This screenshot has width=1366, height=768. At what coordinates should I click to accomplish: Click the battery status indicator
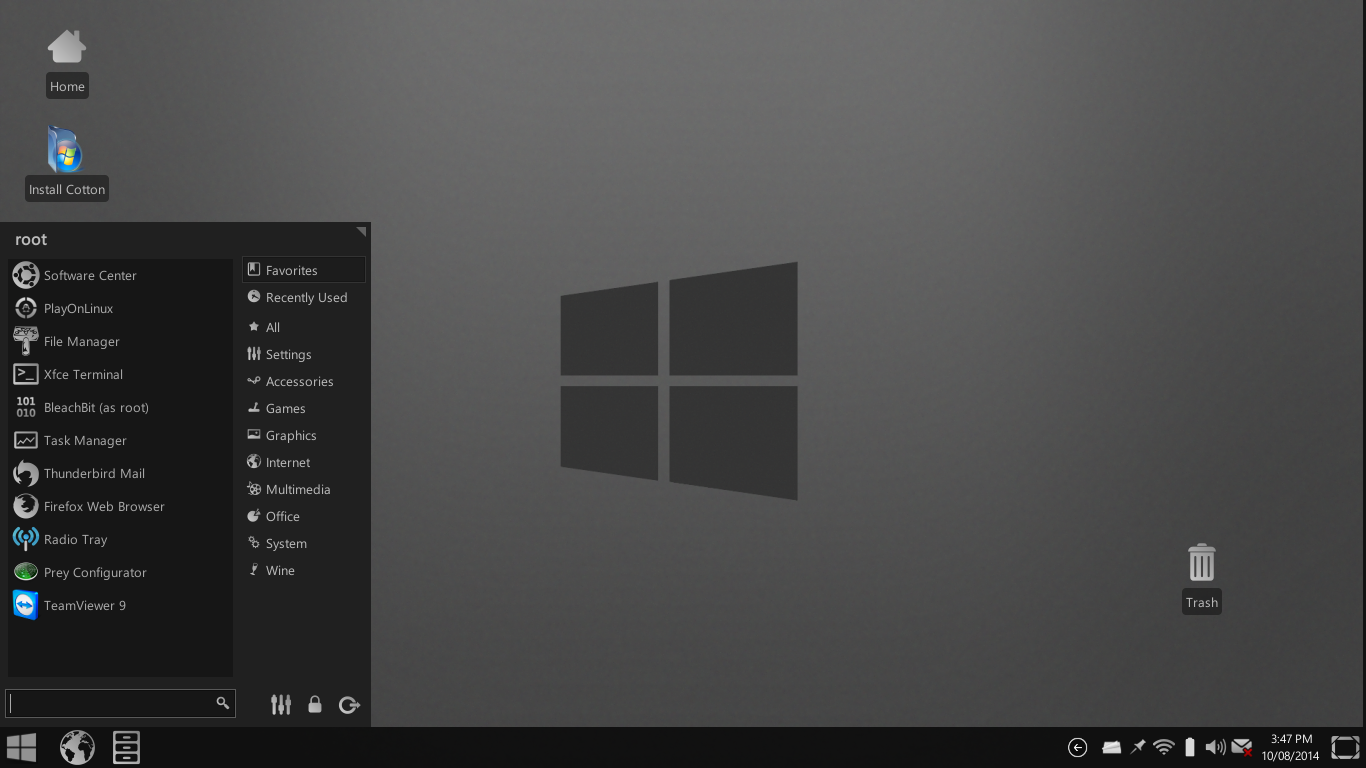(1190, 747)
